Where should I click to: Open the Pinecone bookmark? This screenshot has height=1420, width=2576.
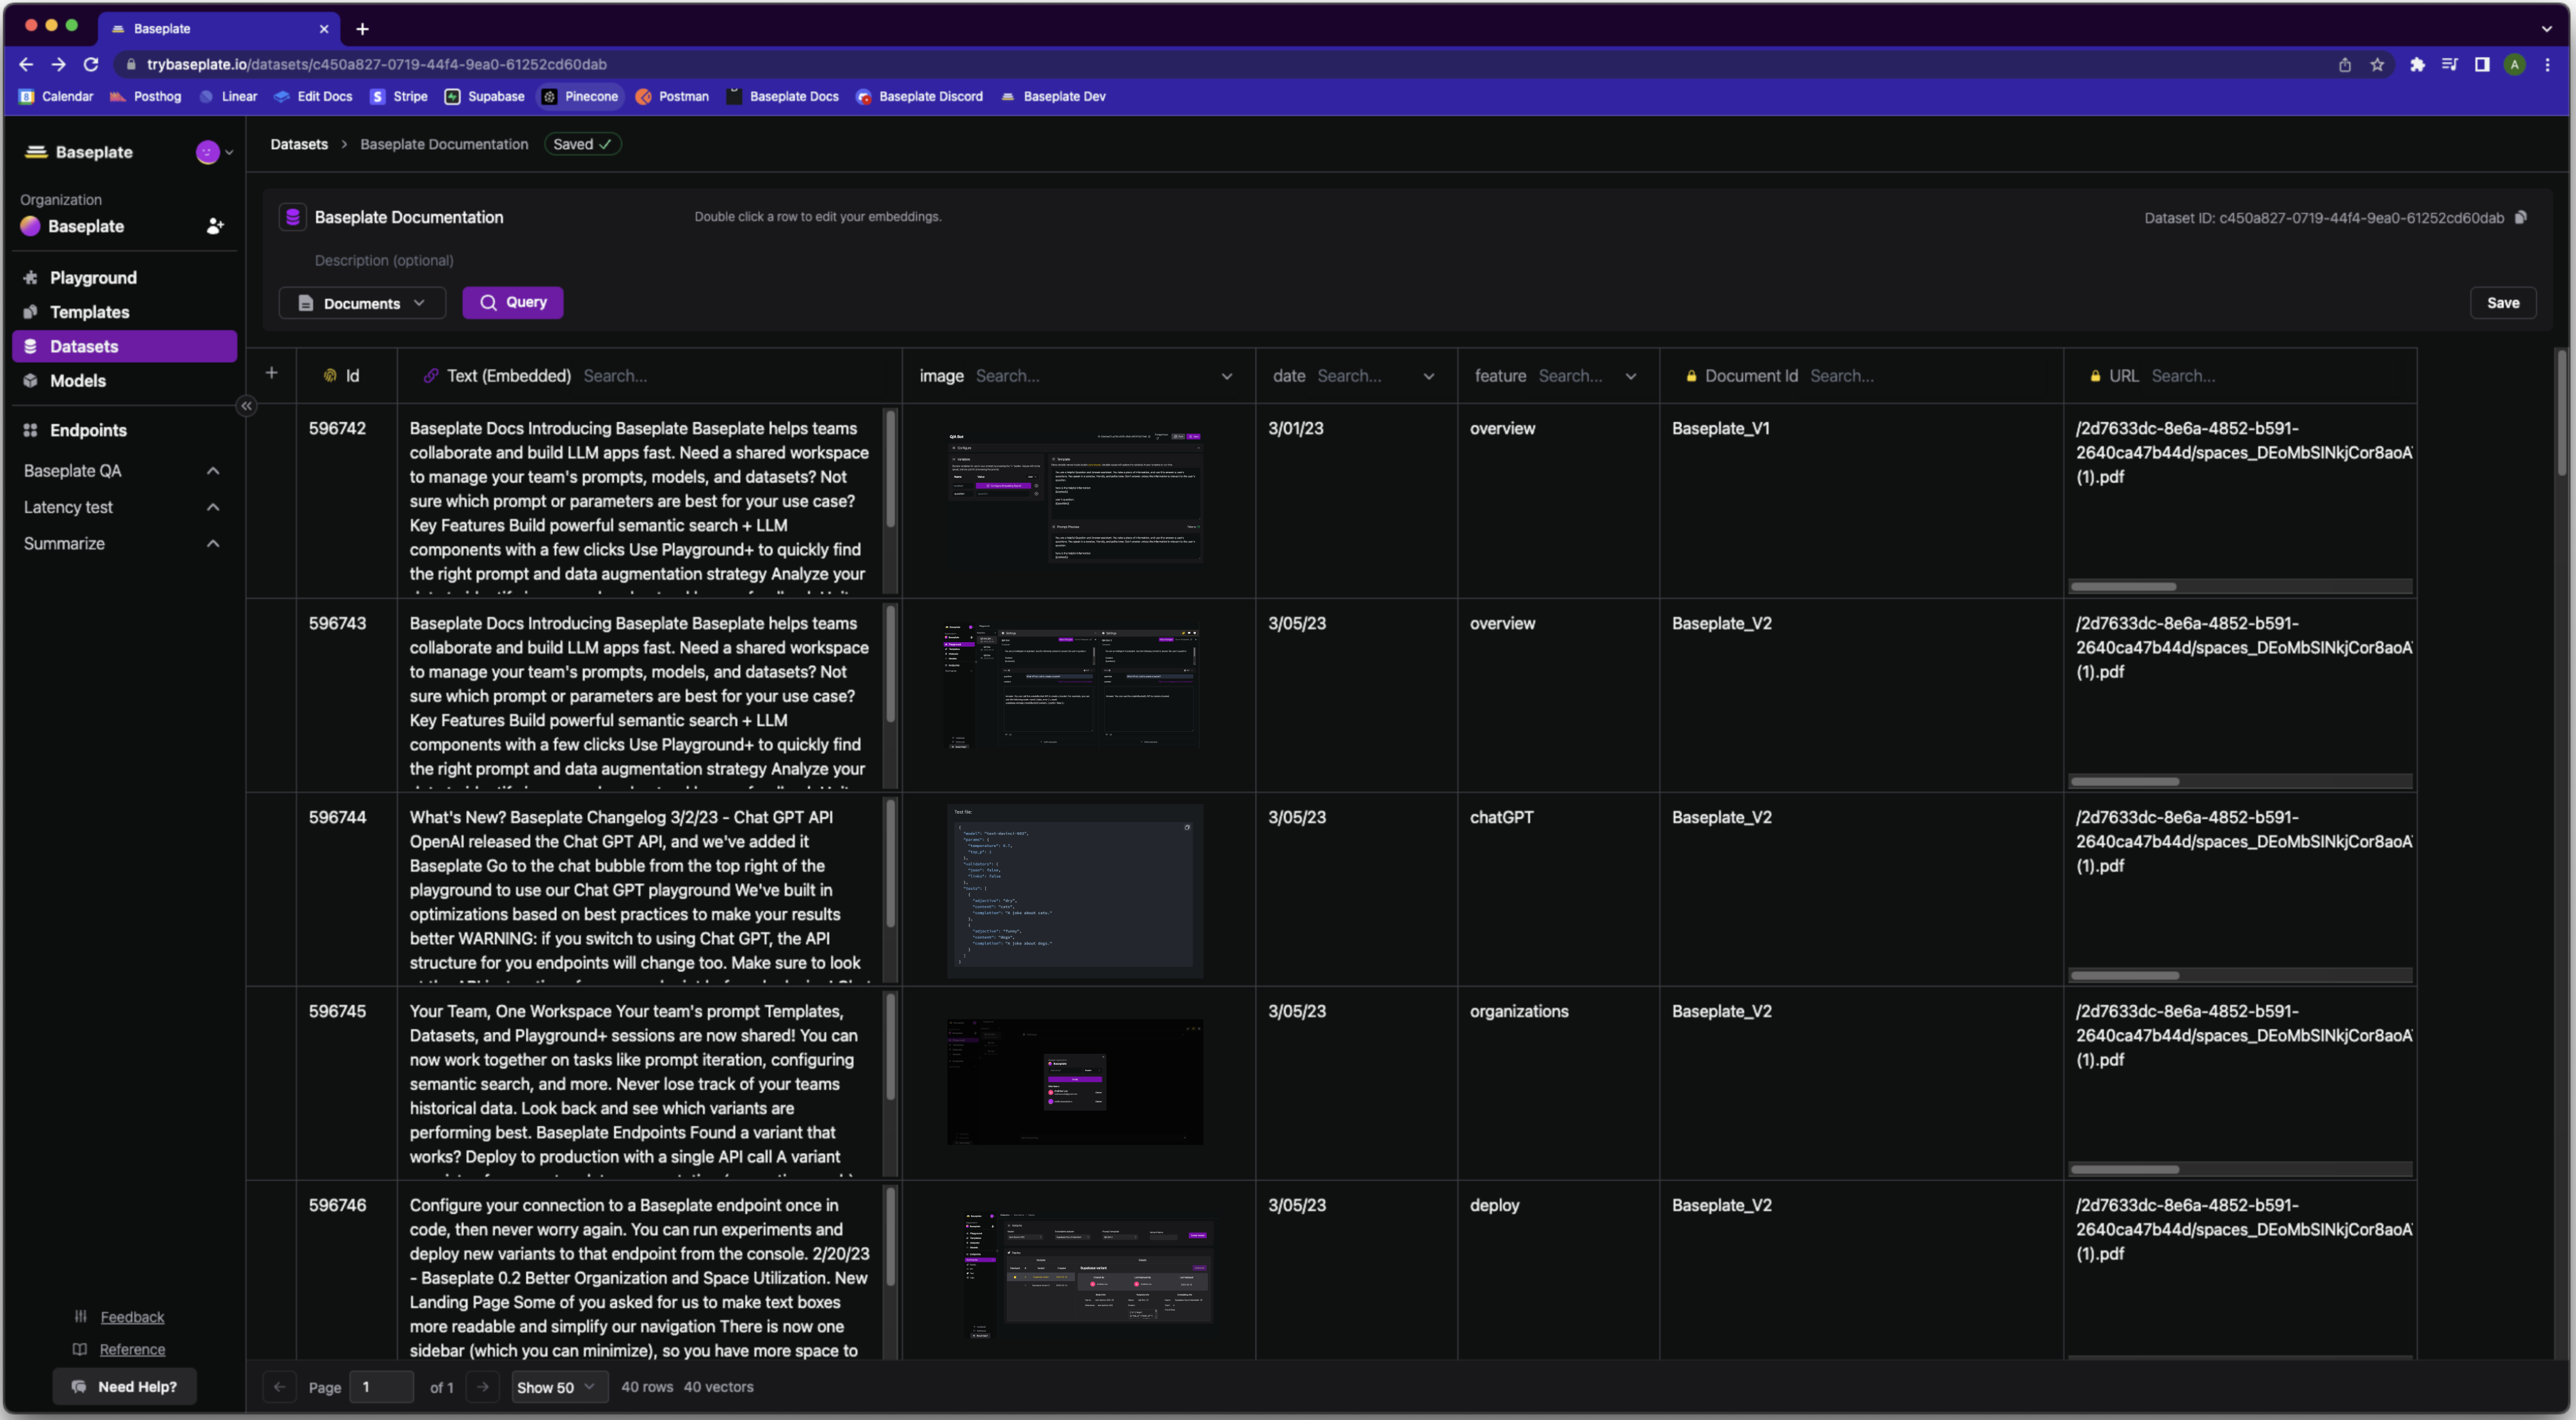[x=581, y=96]
